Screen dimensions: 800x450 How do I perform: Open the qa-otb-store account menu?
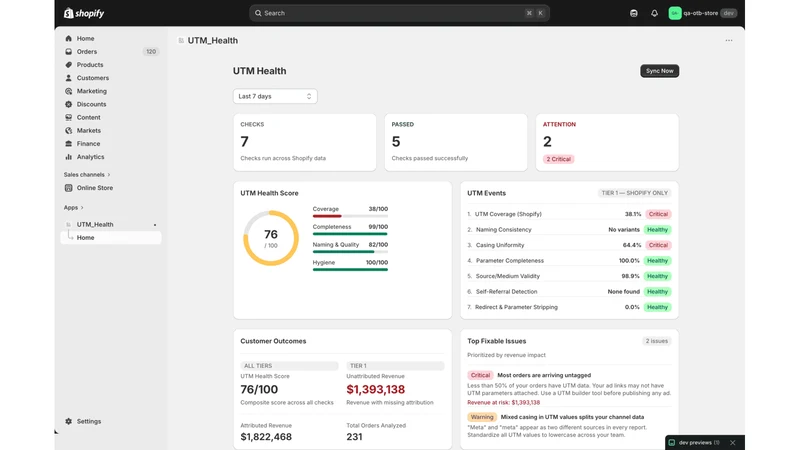(703, 13)
